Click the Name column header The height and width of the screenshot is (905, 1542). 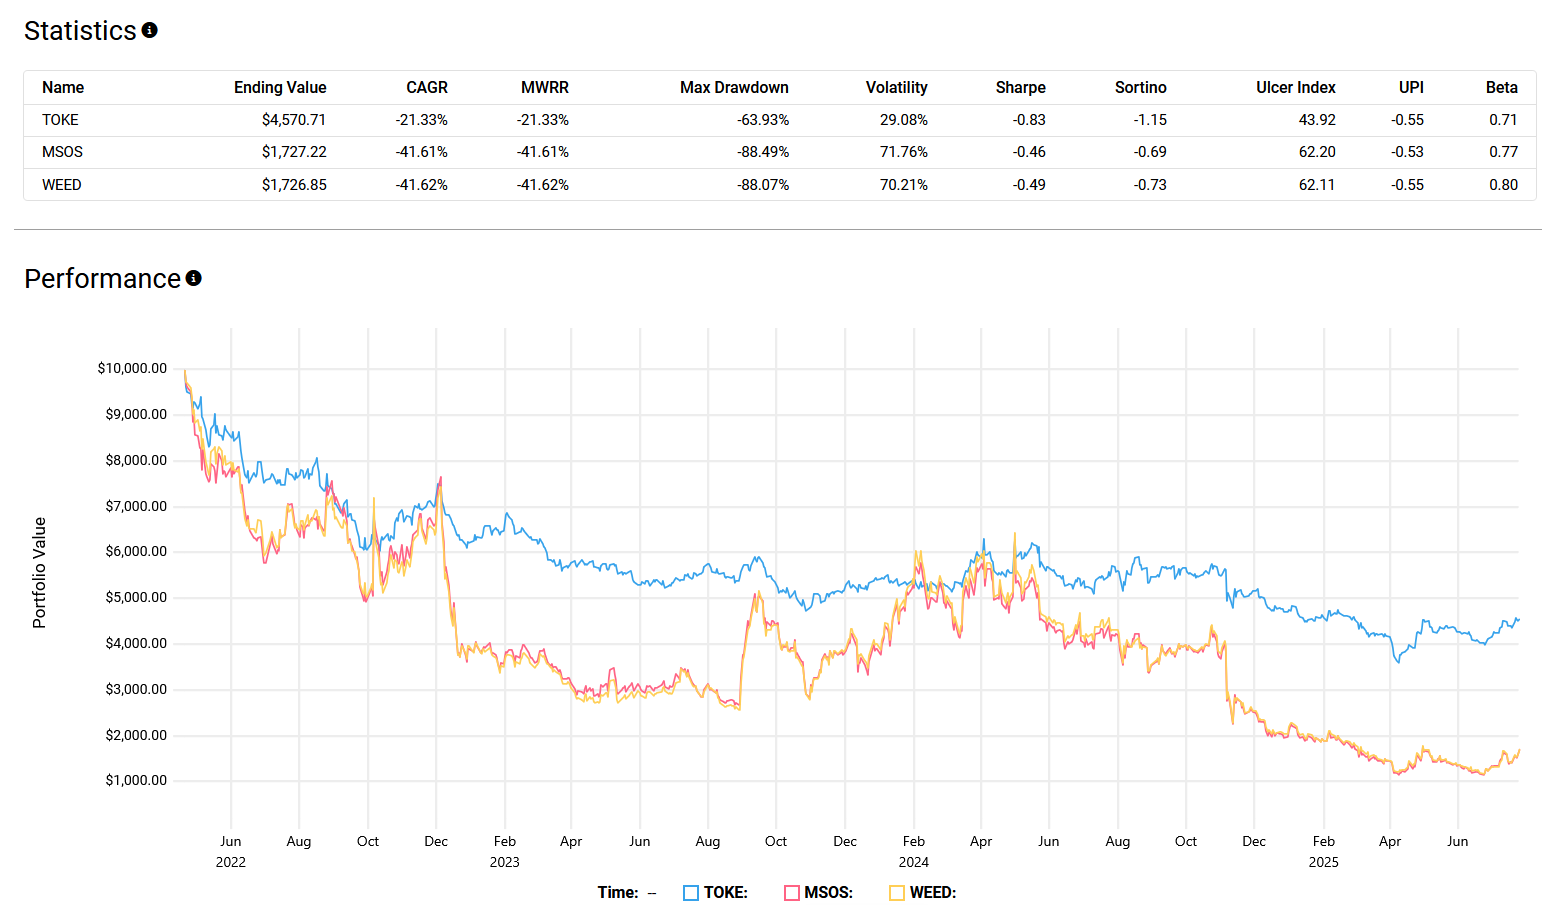coord(63,88)
